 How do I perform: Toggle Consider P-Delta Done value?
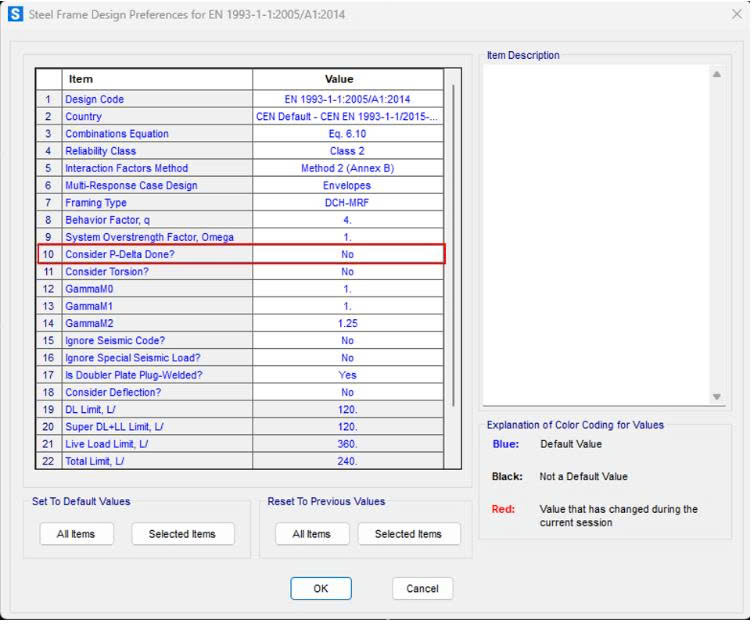point(347,255)
